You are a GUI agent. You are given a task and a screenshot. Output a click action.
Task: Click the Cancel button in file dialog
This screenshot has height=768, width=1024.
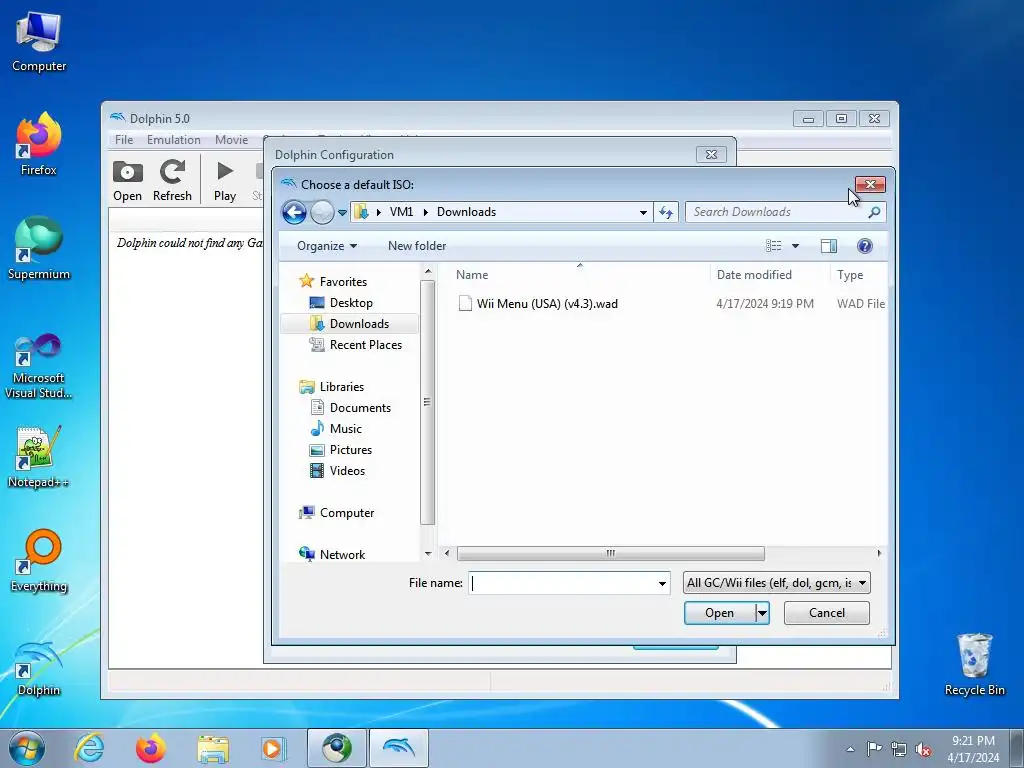(827, 613)
